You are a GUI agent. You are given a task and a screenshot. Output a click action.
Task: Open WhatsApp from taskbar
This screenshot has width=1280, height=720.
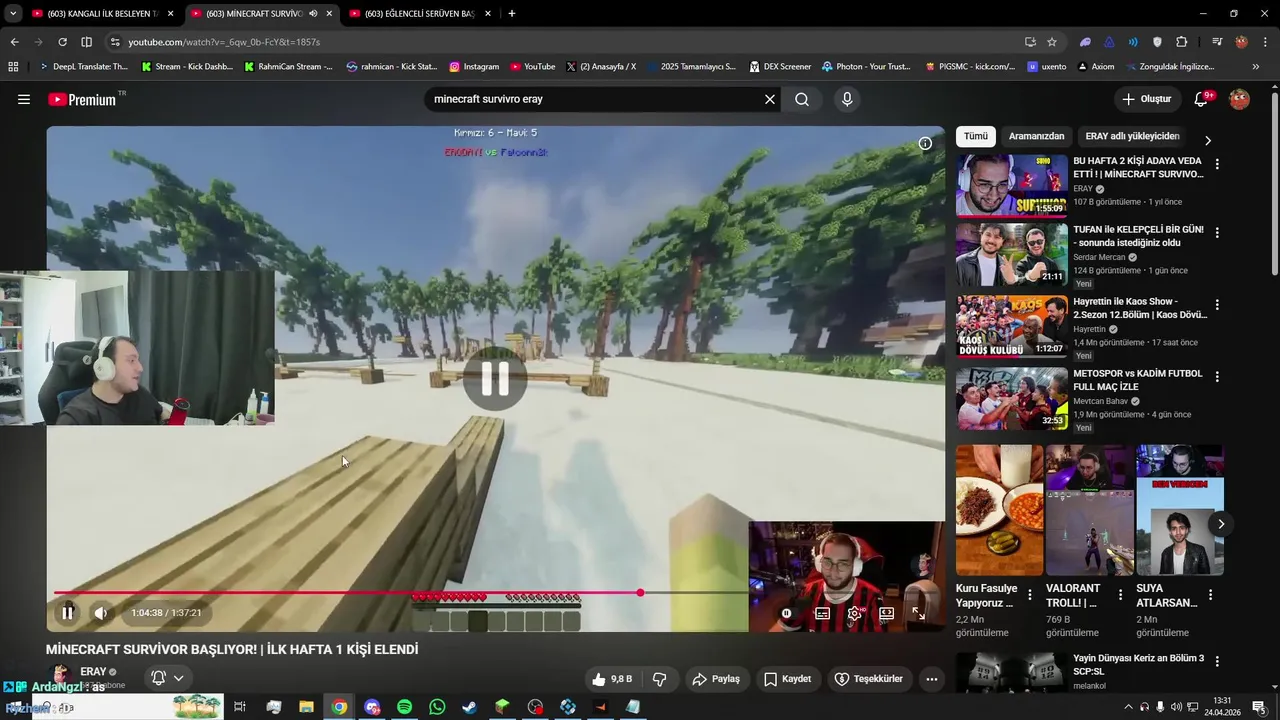[x=437, y=707]
